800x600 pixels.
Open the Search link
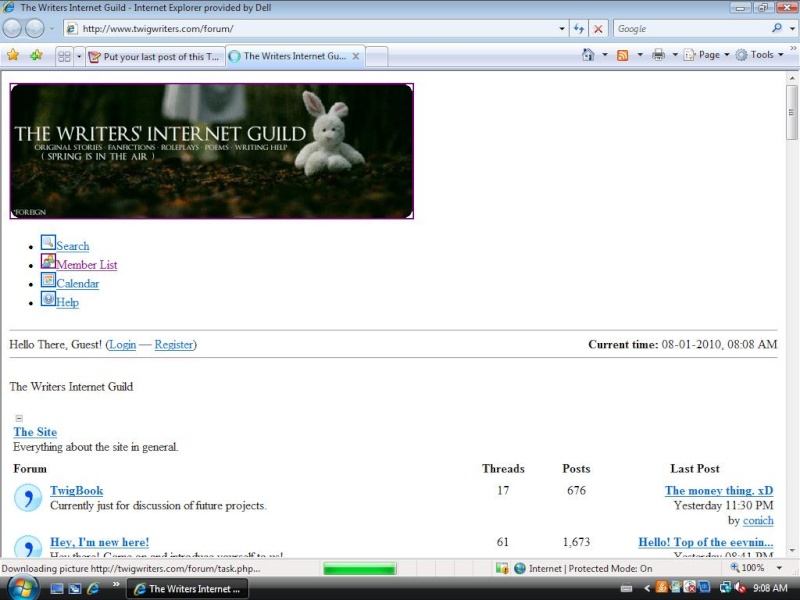coord(72,246)
